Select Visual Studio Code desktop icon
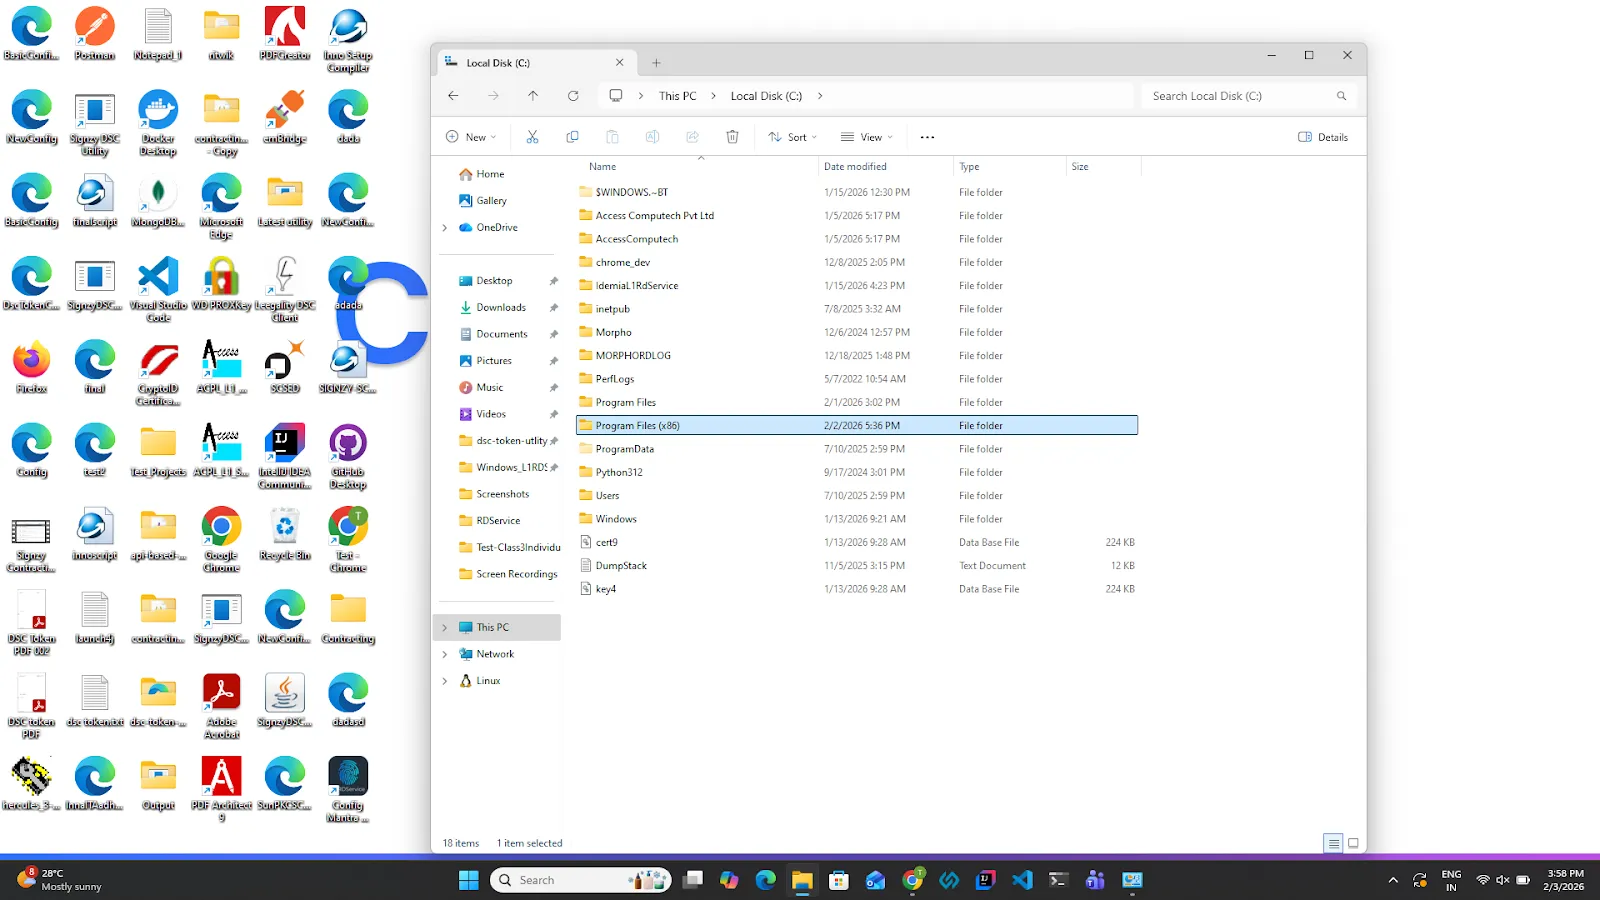The width and height of the screenshot is (1600, 900). click(158, 290)
